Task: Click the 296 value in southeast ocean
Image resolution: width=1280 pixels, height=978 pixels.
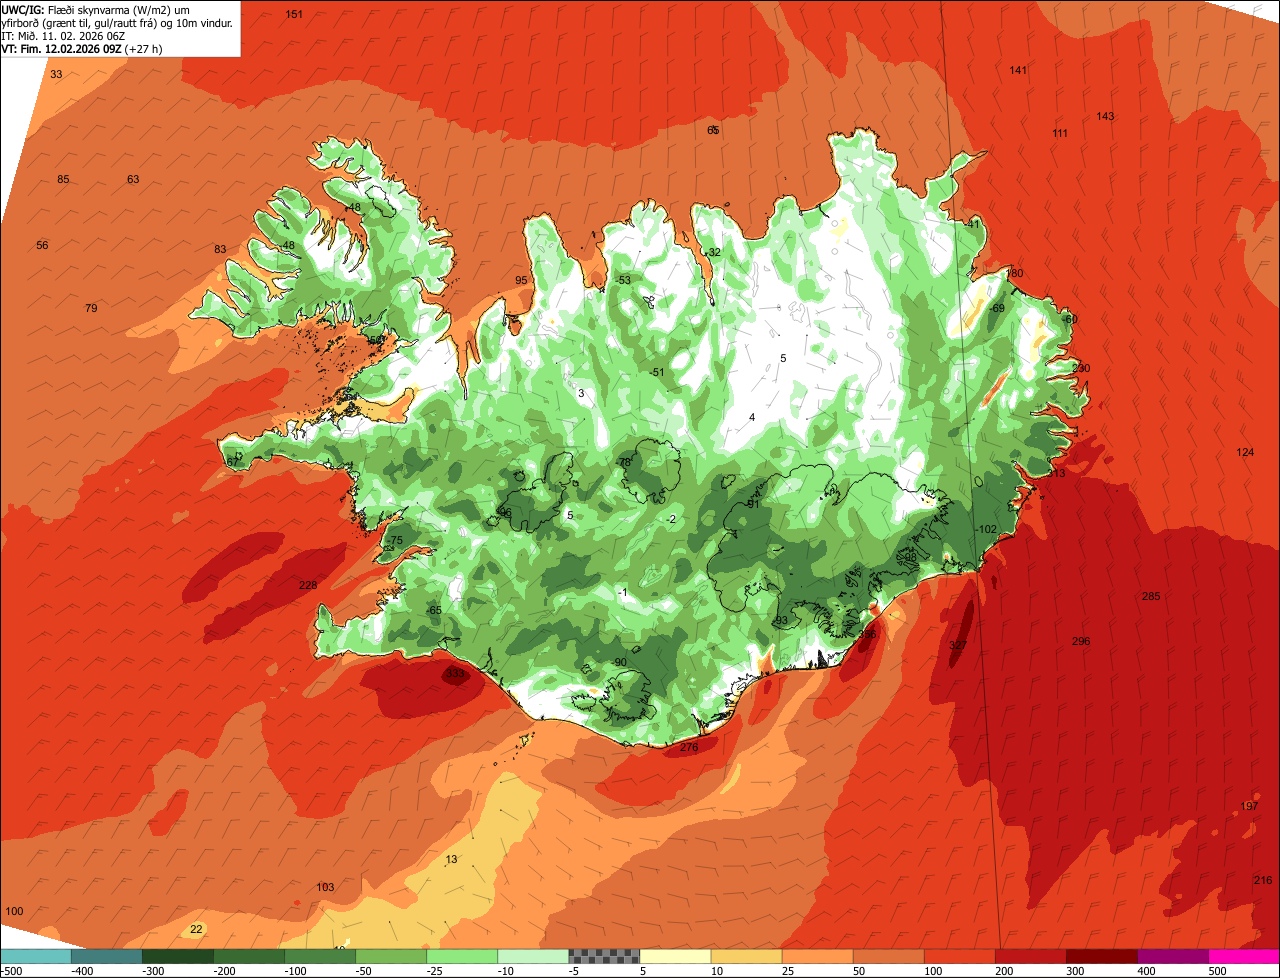Action: 1081,641
